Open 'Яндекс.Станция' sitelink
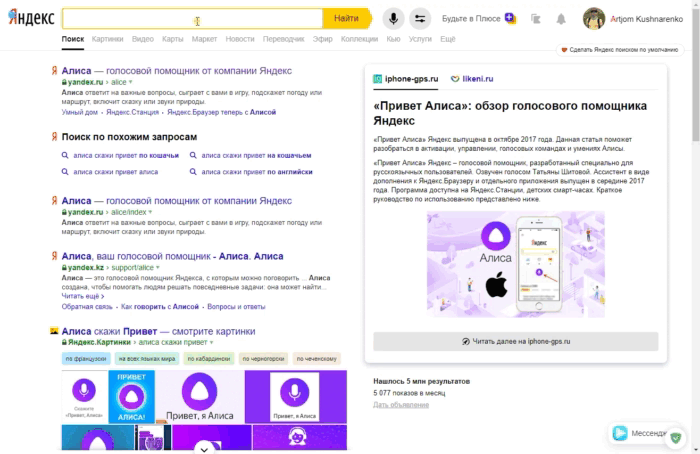Image resolution: width=700 pixels, height=454 pixels. click(133, 112)
